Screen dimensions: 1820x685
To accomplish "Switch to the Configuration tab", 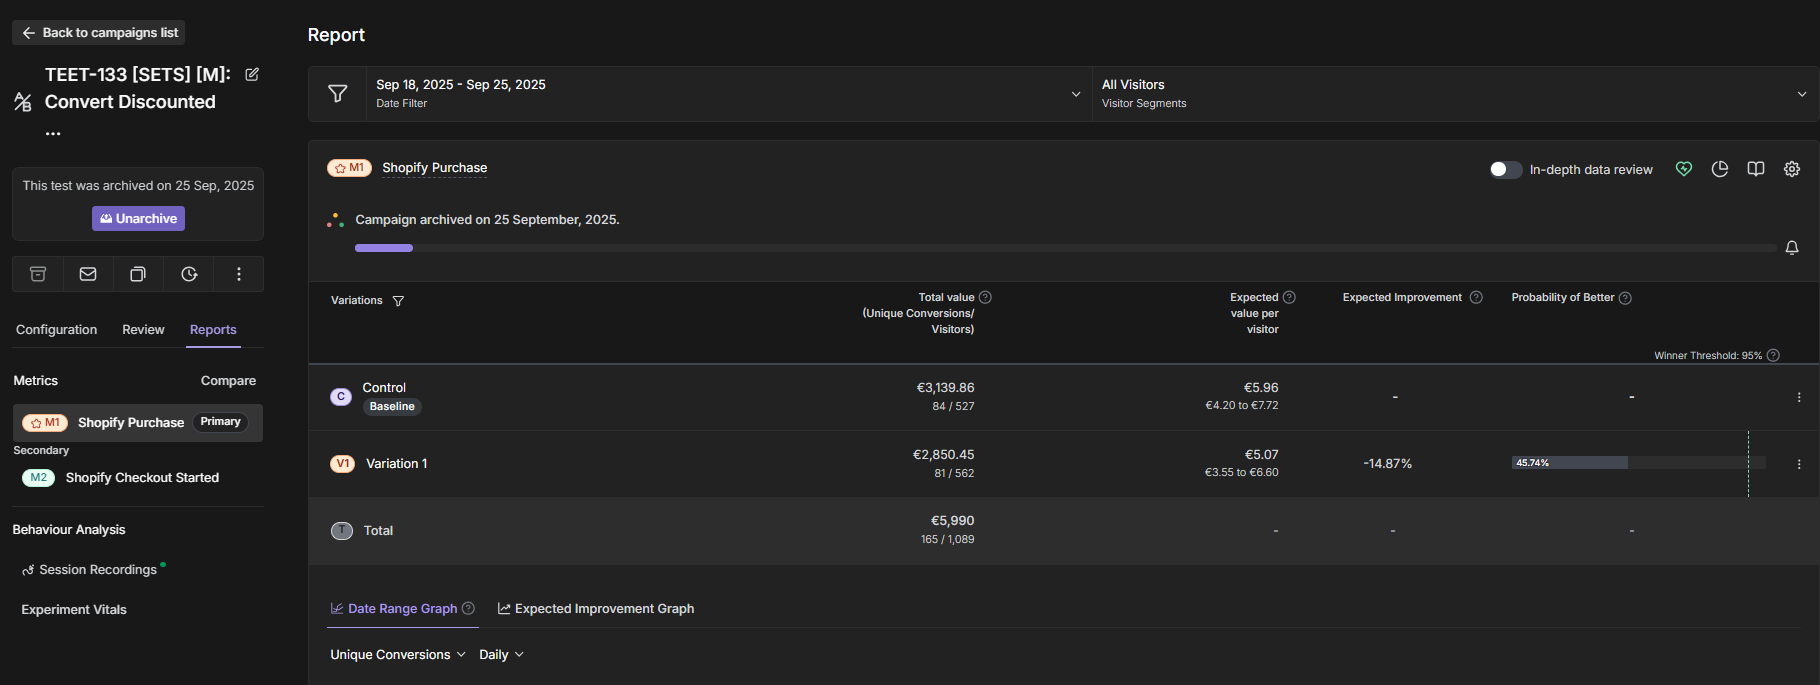I will (x=56, y=330).
